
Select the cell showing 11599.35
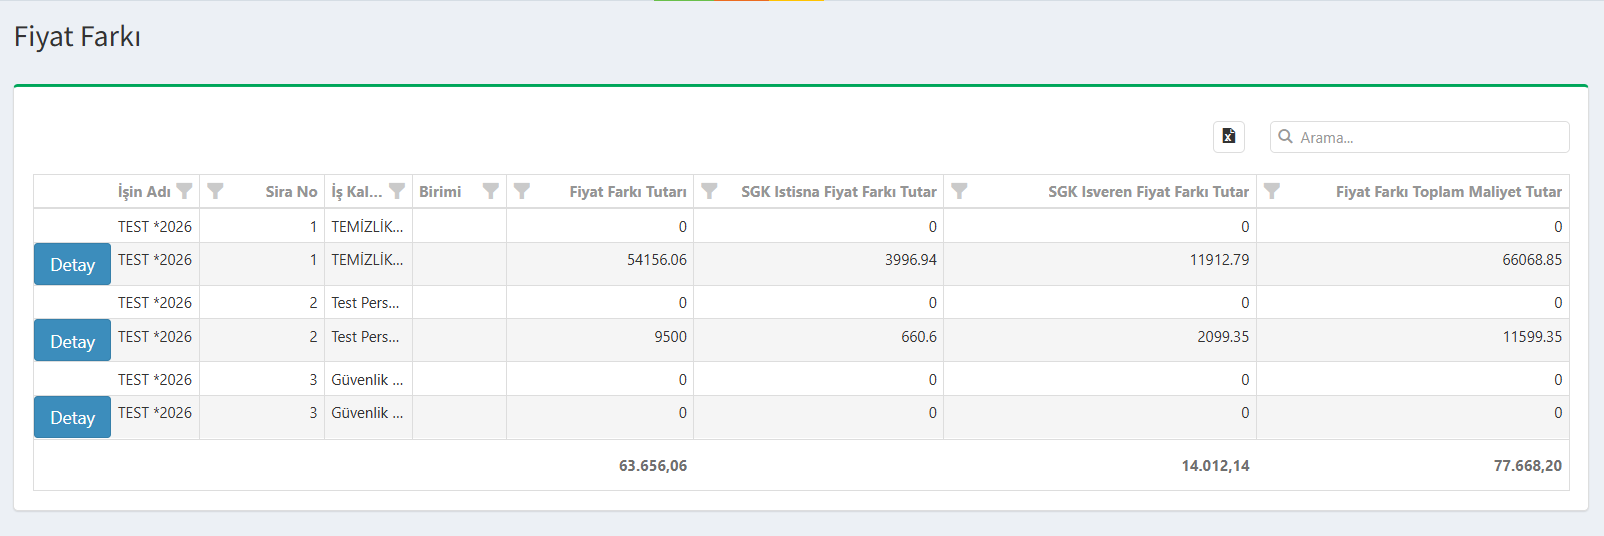(x=1531, y=337)
